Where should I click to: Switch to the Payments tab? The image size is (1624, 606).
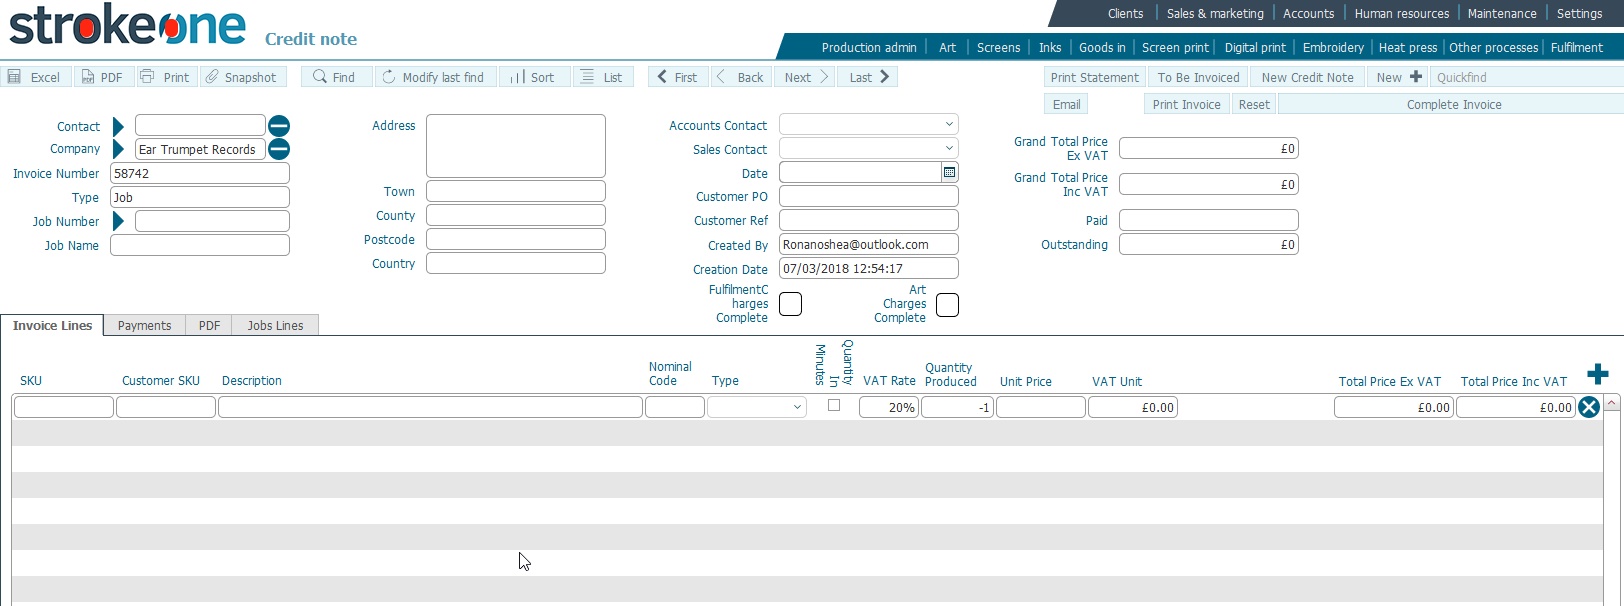[144, 326]
